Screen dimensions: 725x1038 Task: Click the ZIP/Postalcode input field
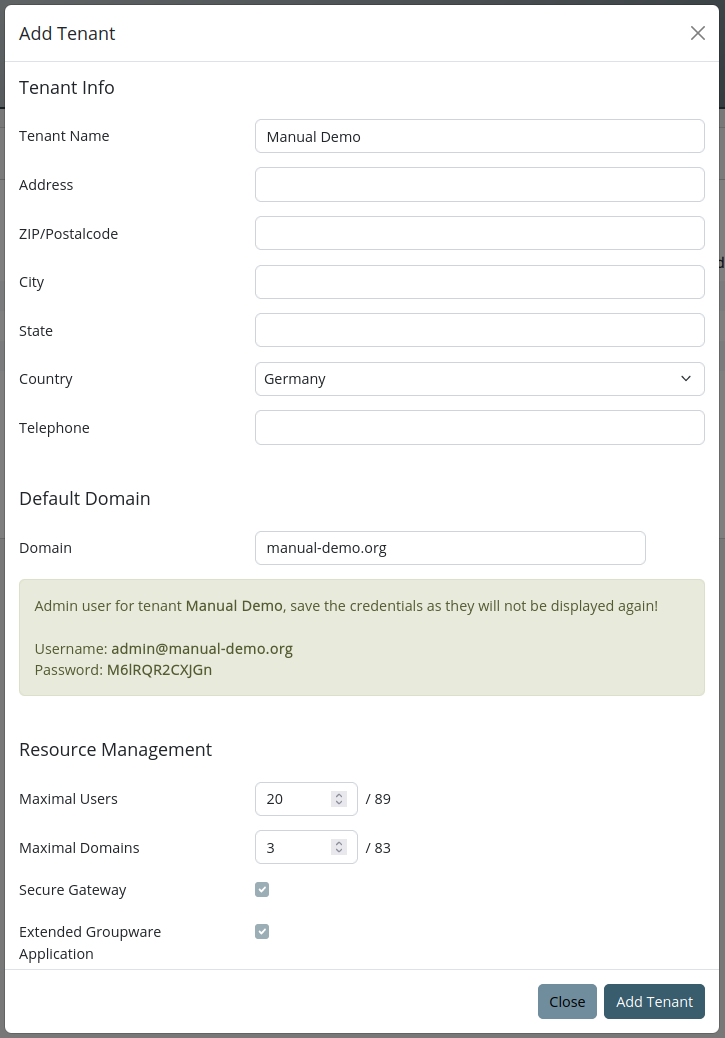[x=479, y=233]
